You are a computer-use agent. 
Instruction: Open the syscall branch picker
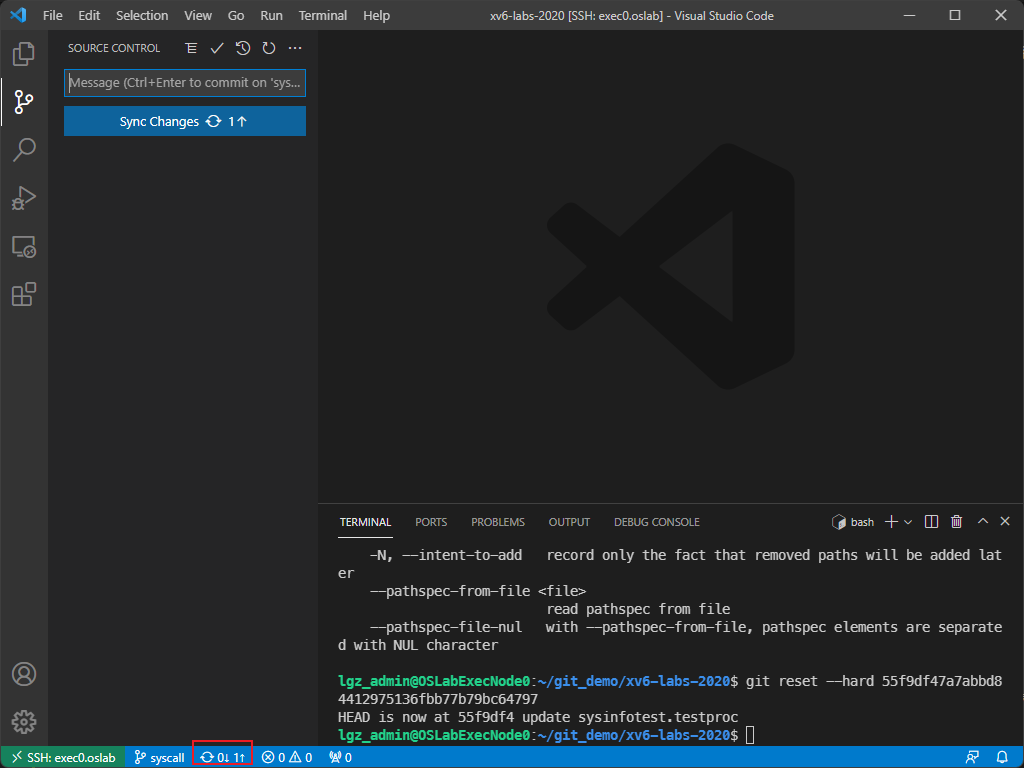tap(159, 757)
